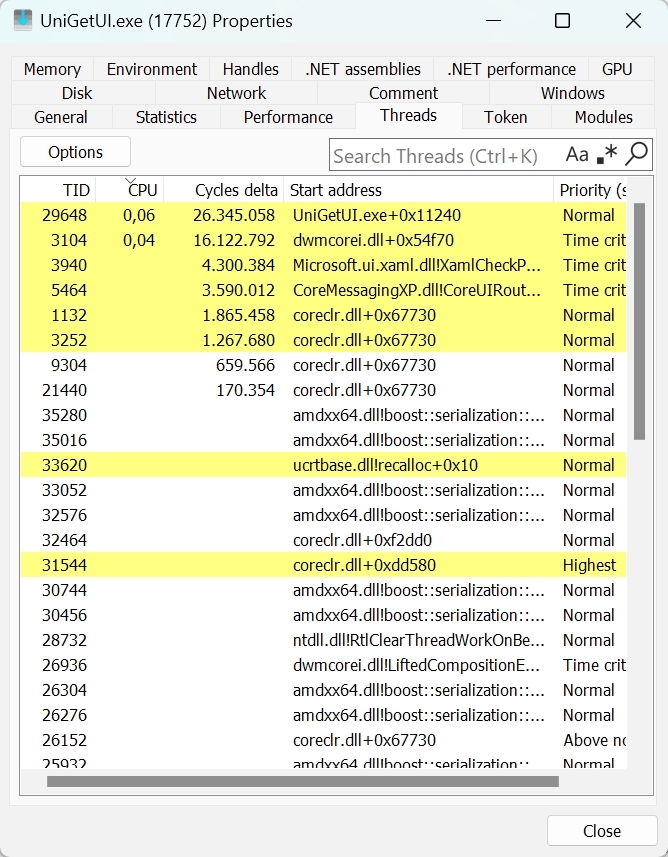Open the .NET assemblies tab
Image resolution: width=668 pixels, height=857 pixels.
point(363,69)
